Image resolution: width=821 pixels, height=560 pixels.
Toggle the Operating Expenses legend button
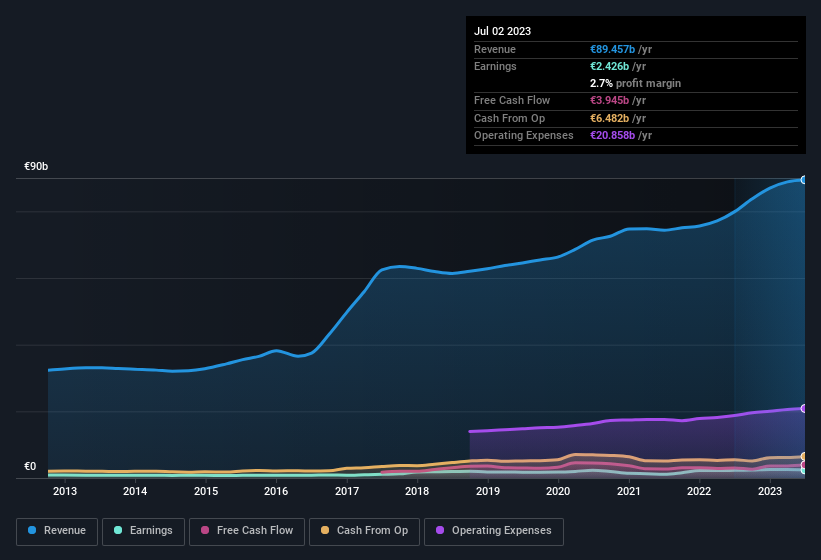tap(494, 531)
